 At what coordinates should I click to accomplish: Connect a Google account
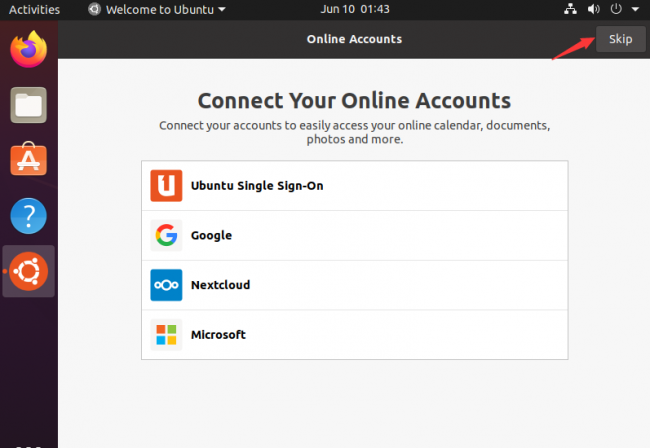pos(355,235)
